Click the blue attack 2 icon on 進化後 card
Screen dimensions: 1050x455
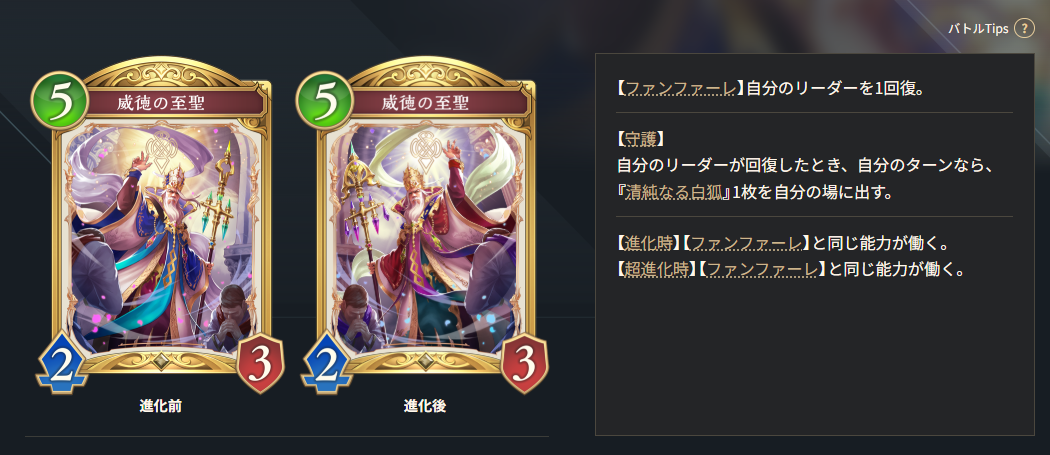[x=326, y=363]
